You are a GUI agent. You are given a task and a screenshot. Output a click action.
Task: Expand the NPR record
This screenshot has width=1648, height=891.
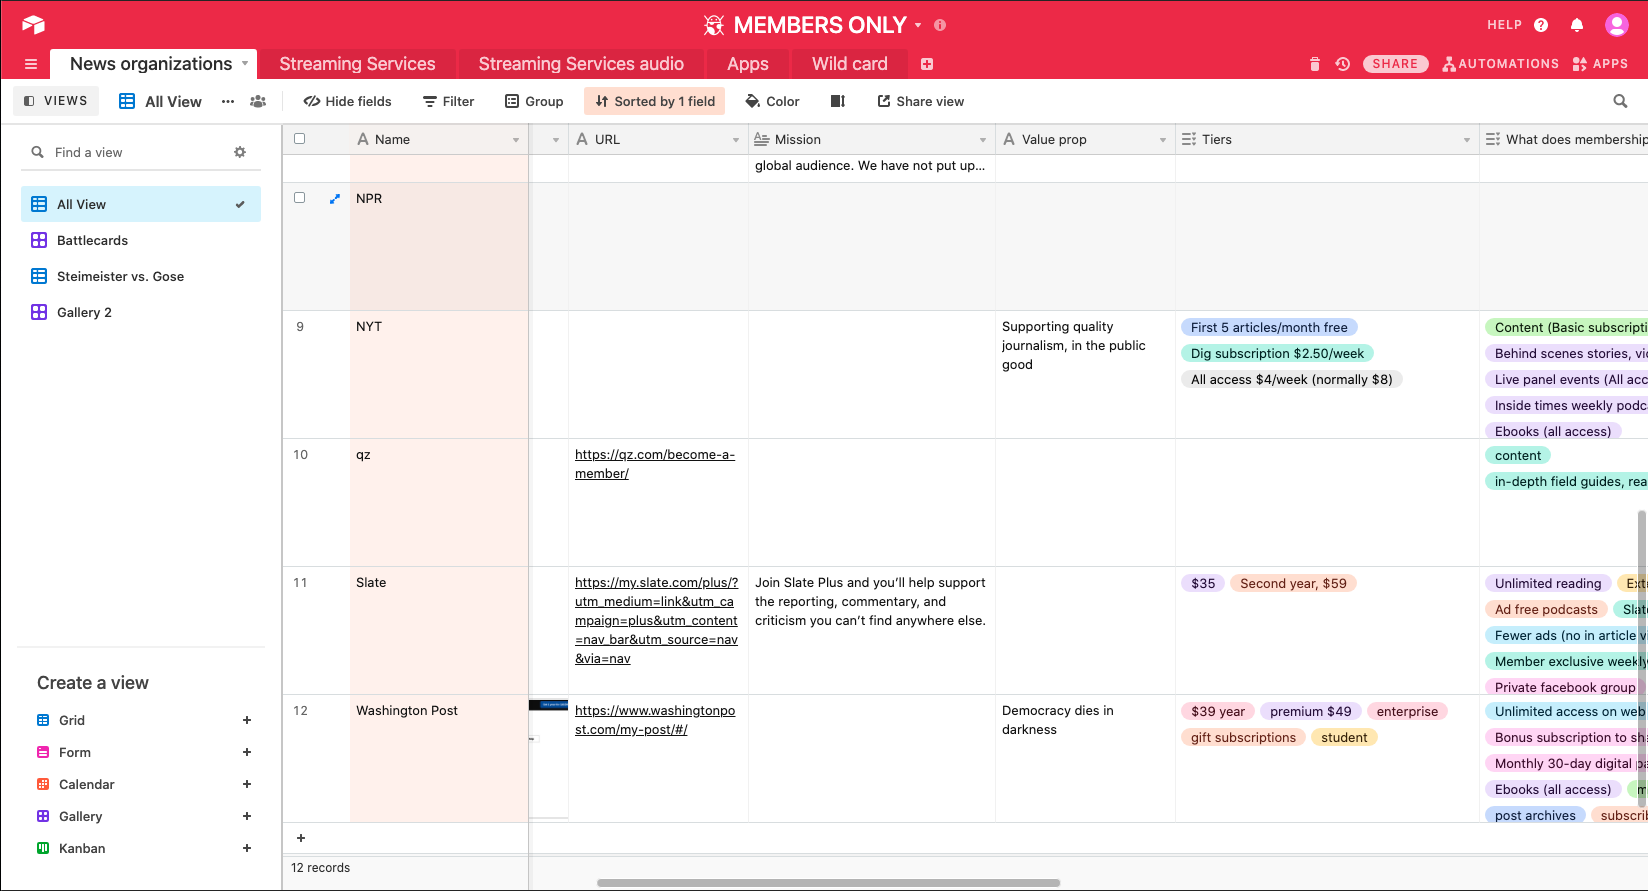coord(335,199)
